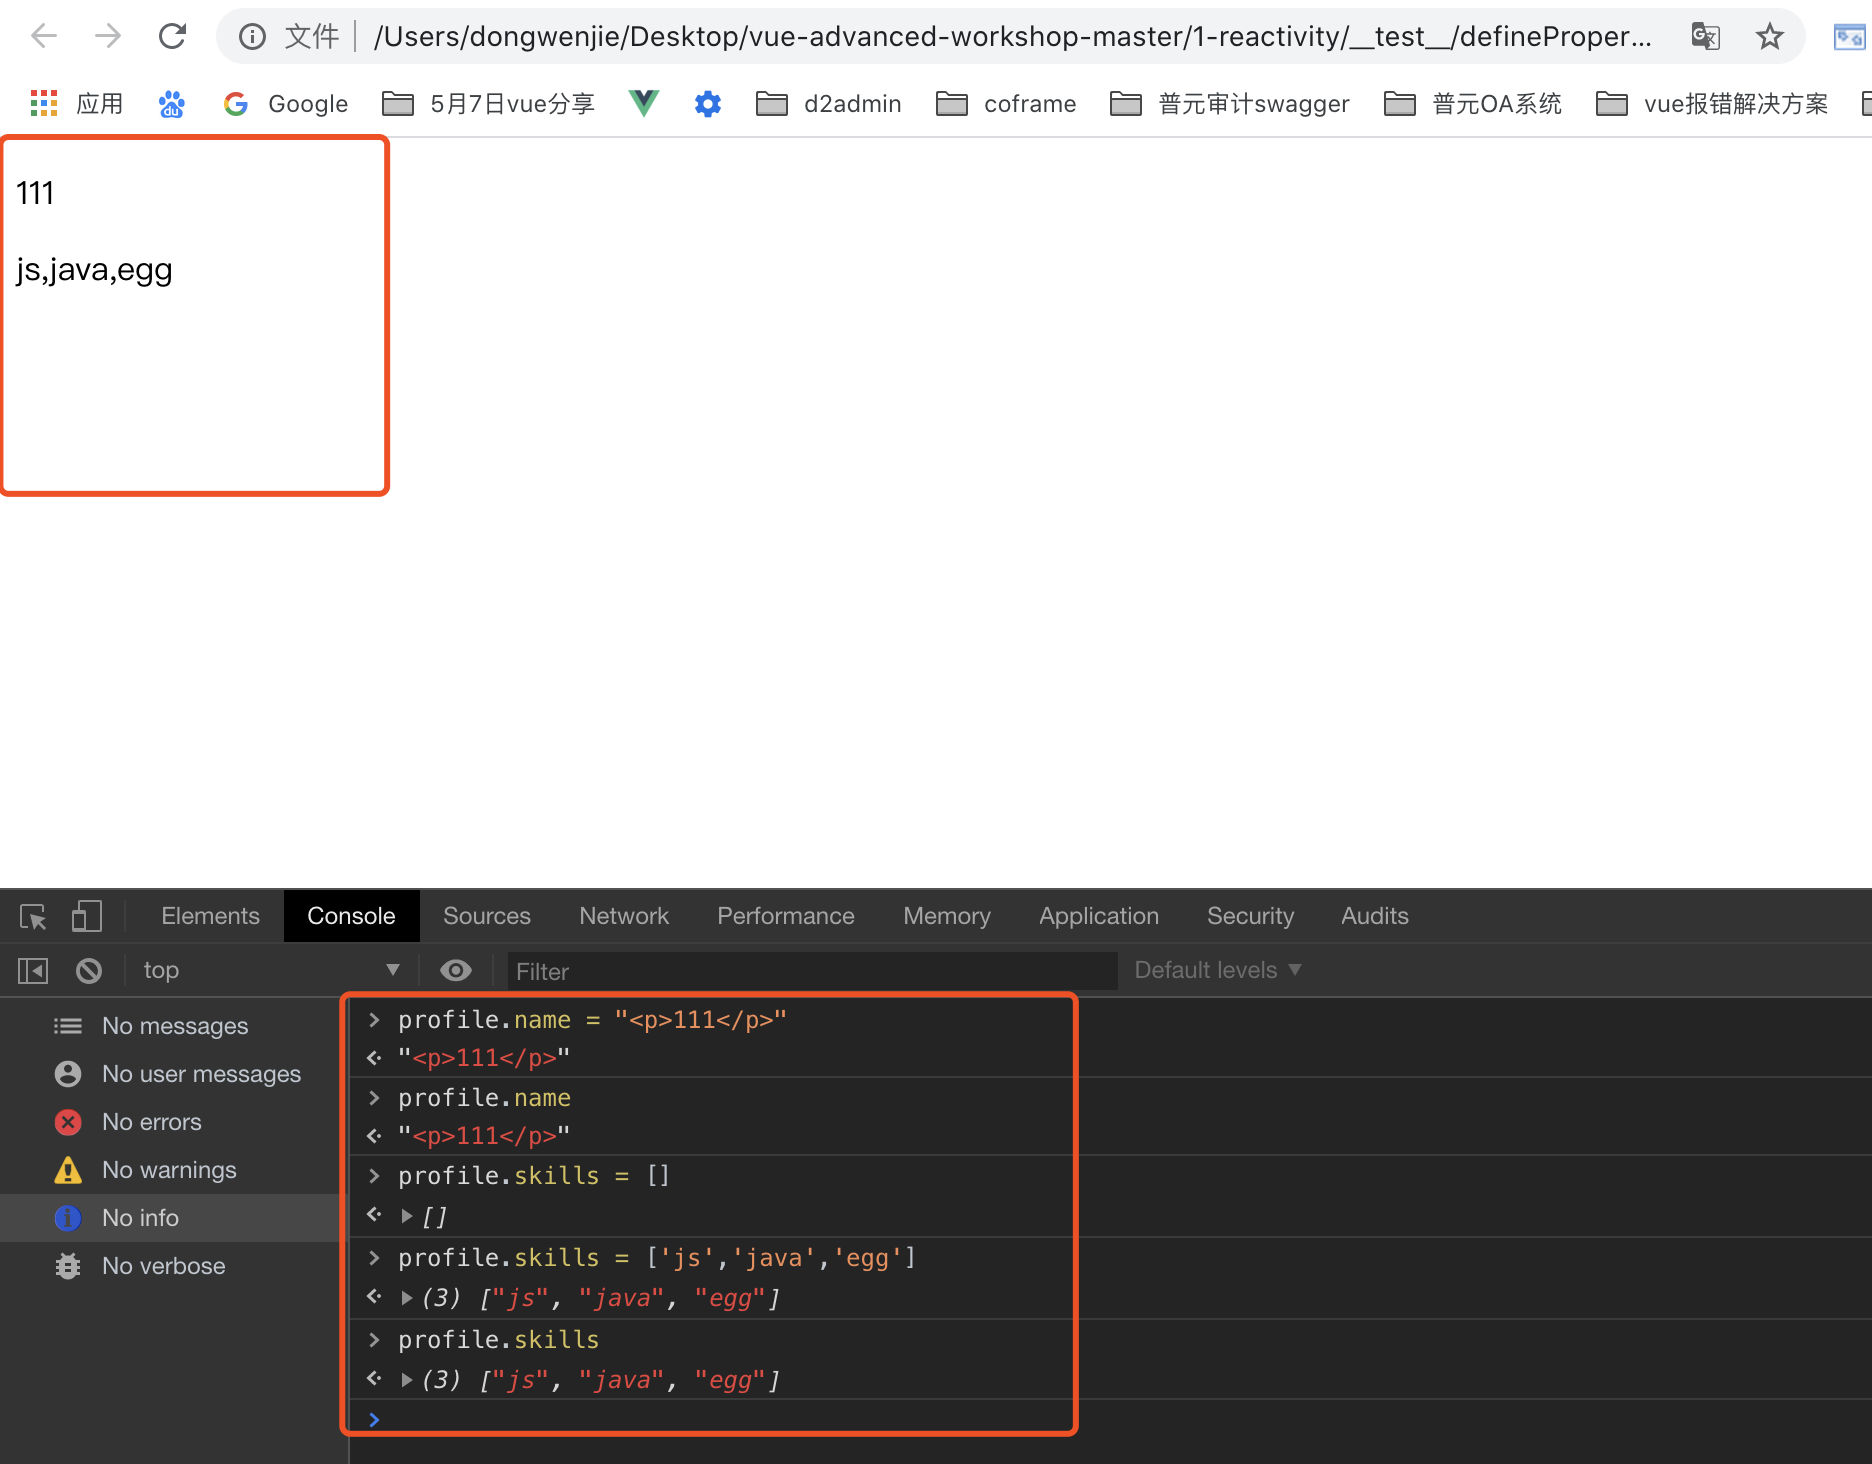Switch to the Network tab
1872x1464 pixels.
623,916
